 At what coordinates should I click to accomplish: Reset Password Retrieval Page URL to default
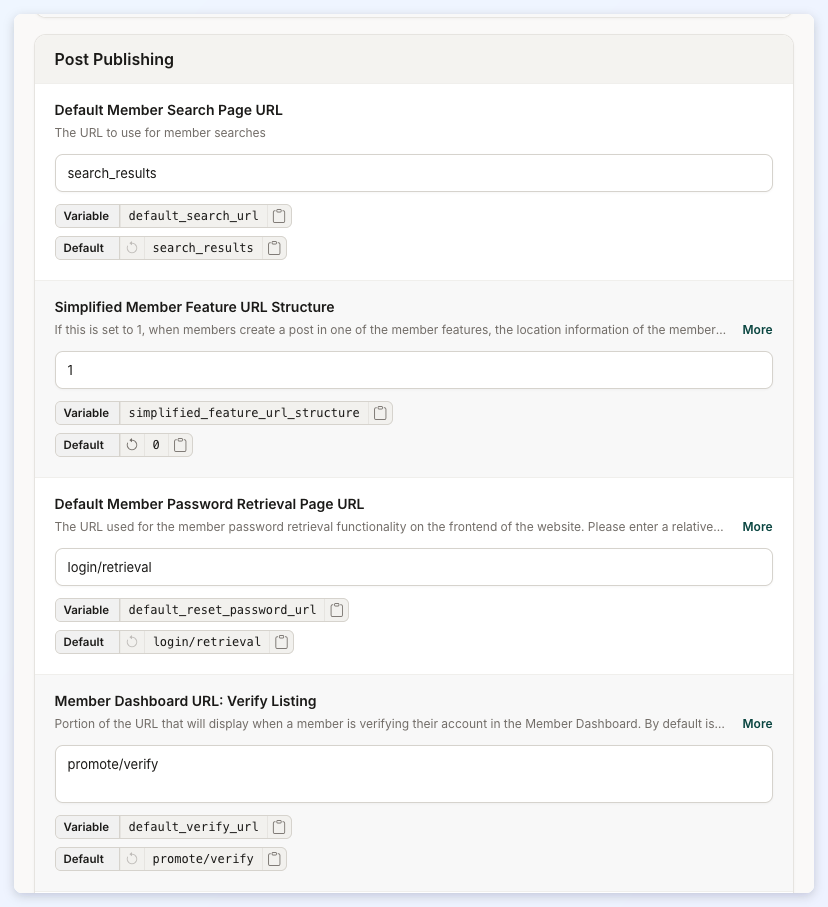tap(132, 641)
